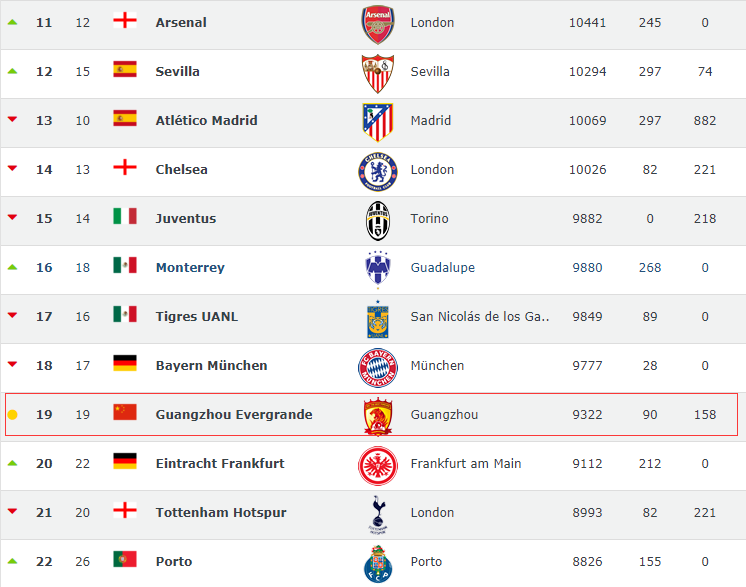Click the Chelsea club crest
Screen dimensions: 746x587
[378, 171]
